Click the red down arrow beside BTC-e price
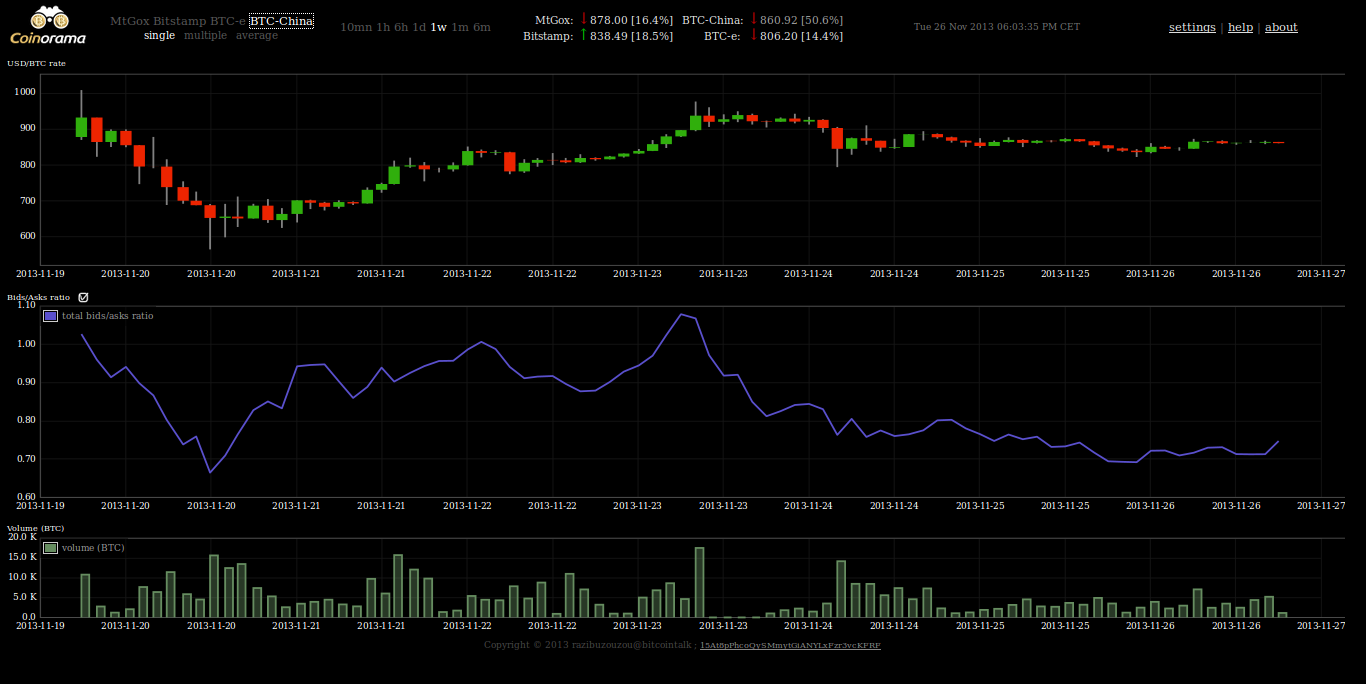Screen dimensions: 1366x684 coord(753,35)
